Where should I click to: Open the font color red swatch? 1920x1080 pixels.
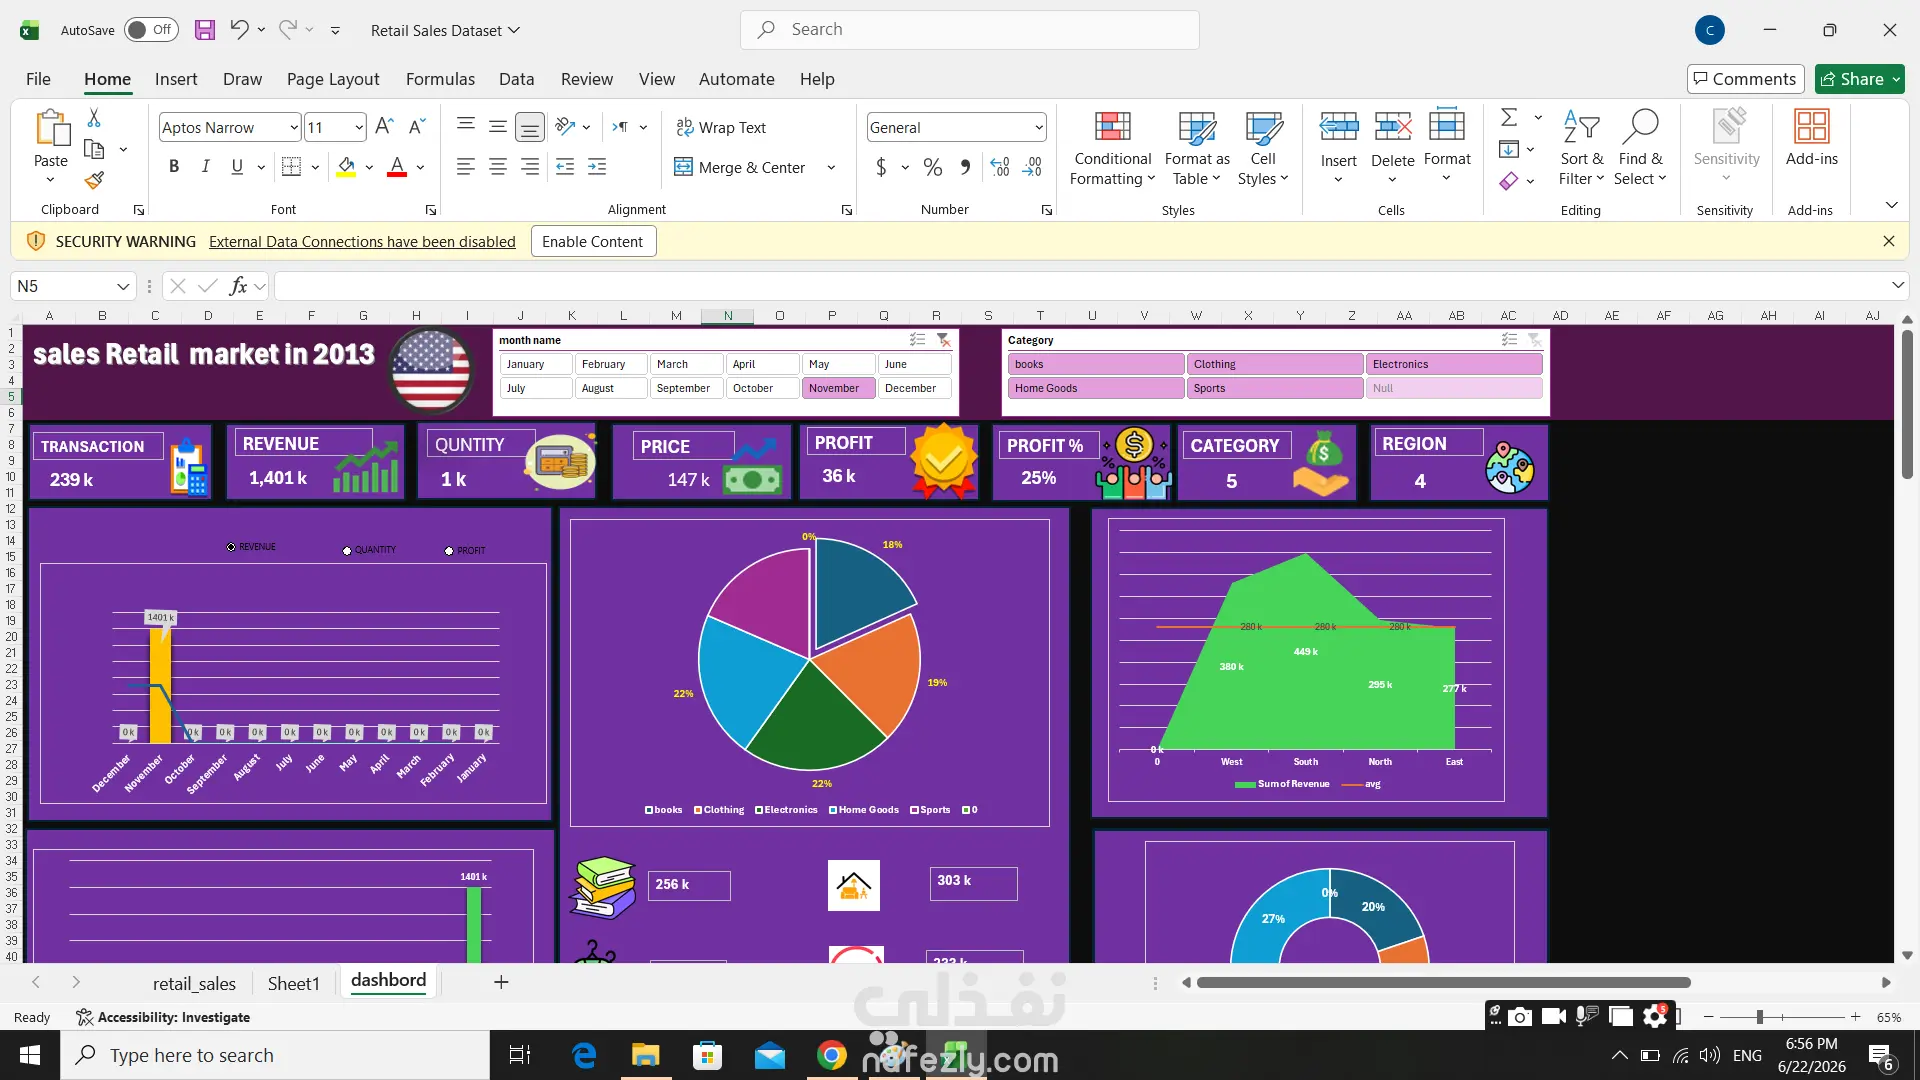click(x=396, y=167)
